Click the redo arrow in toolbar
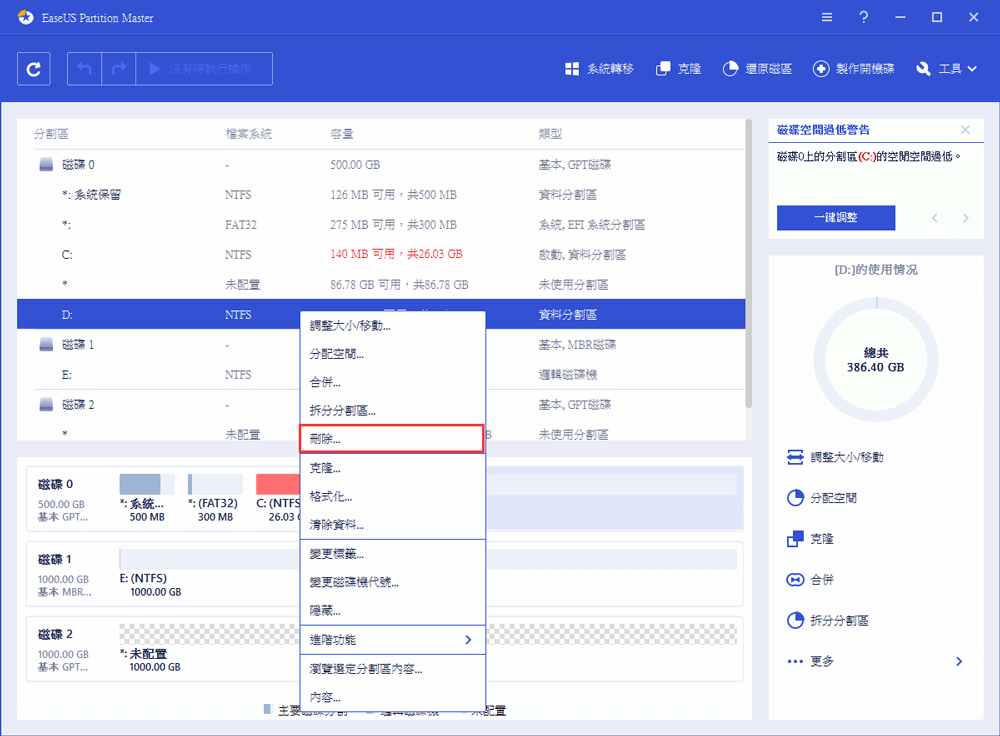This screenshot has height=736, width=1000. 119,69
